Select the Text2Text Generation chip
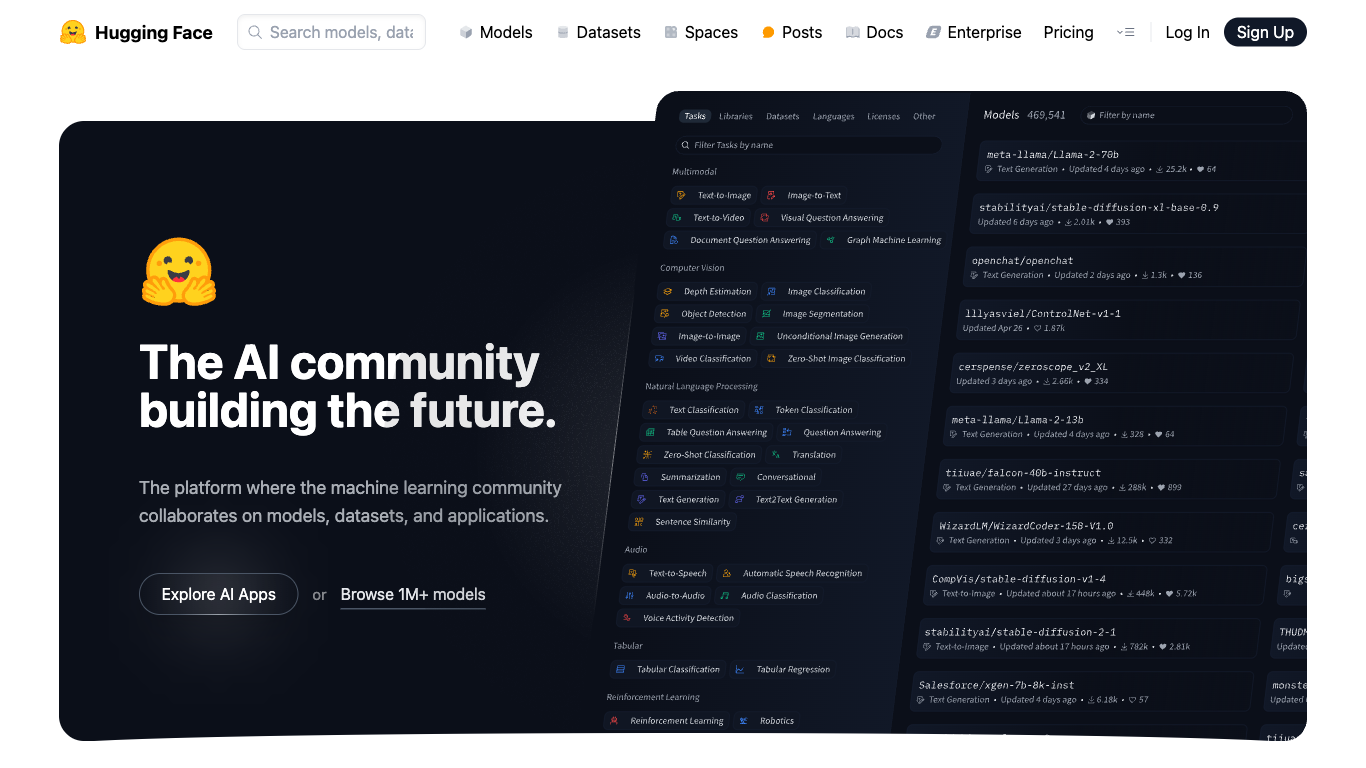Viewport: 1366px width, 768px height. pos(786,499)
